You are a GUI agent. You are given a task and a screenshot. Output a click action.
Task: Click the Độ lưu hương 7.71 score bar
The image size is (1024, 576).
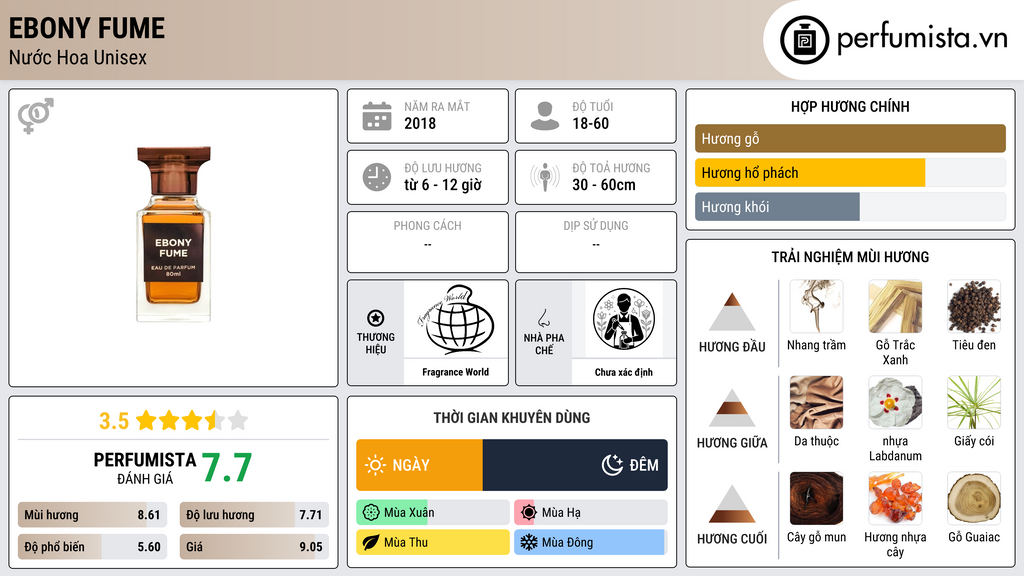click(254, 515)
